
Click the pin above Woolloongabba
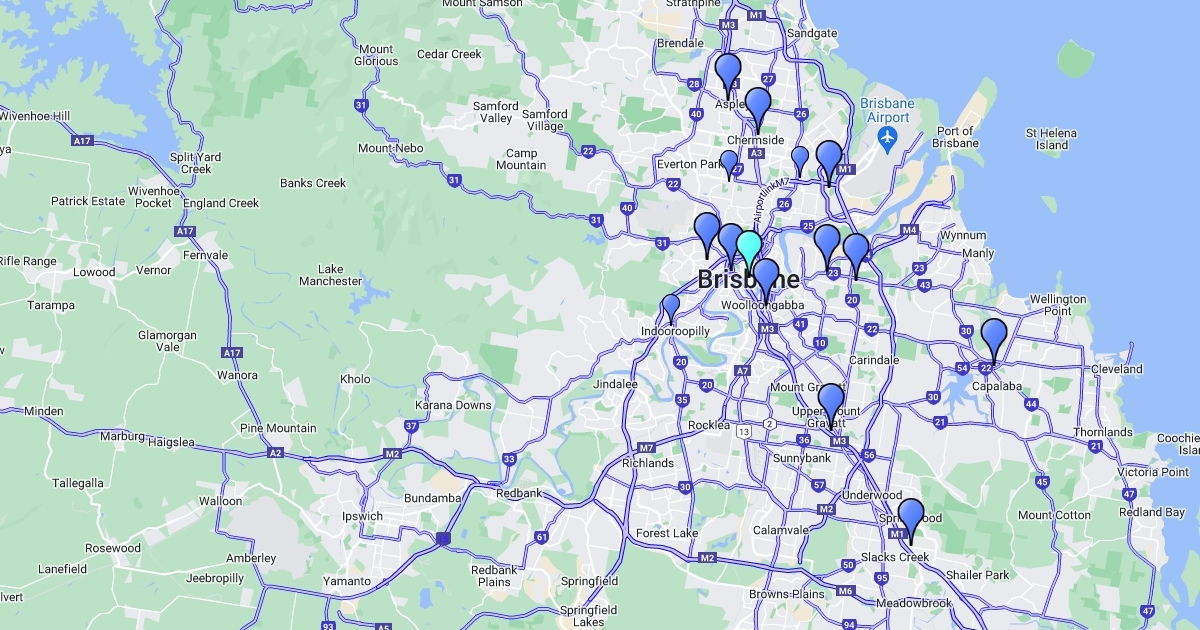pos(766,276)
